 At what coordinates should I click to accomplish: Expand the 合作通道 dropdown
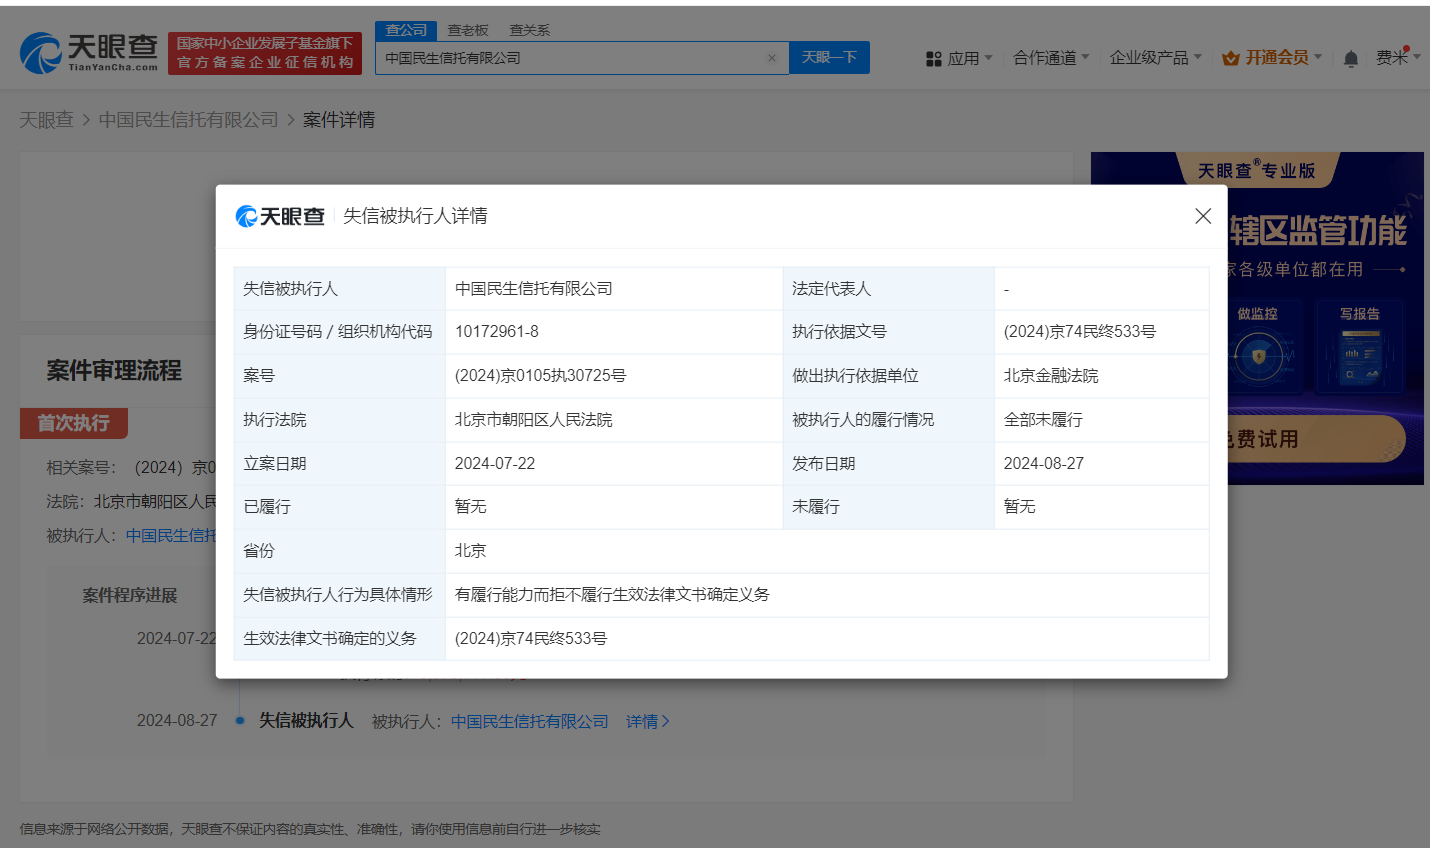point(1051,58)
